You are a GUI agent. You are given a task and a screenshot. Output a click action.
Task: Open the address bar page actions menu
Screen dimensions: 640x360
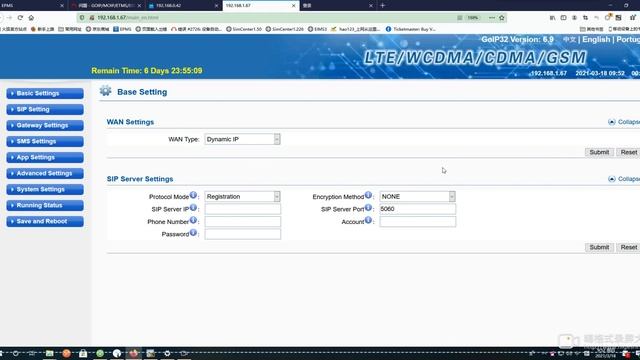pyautogui.click(x=491, y=18)
